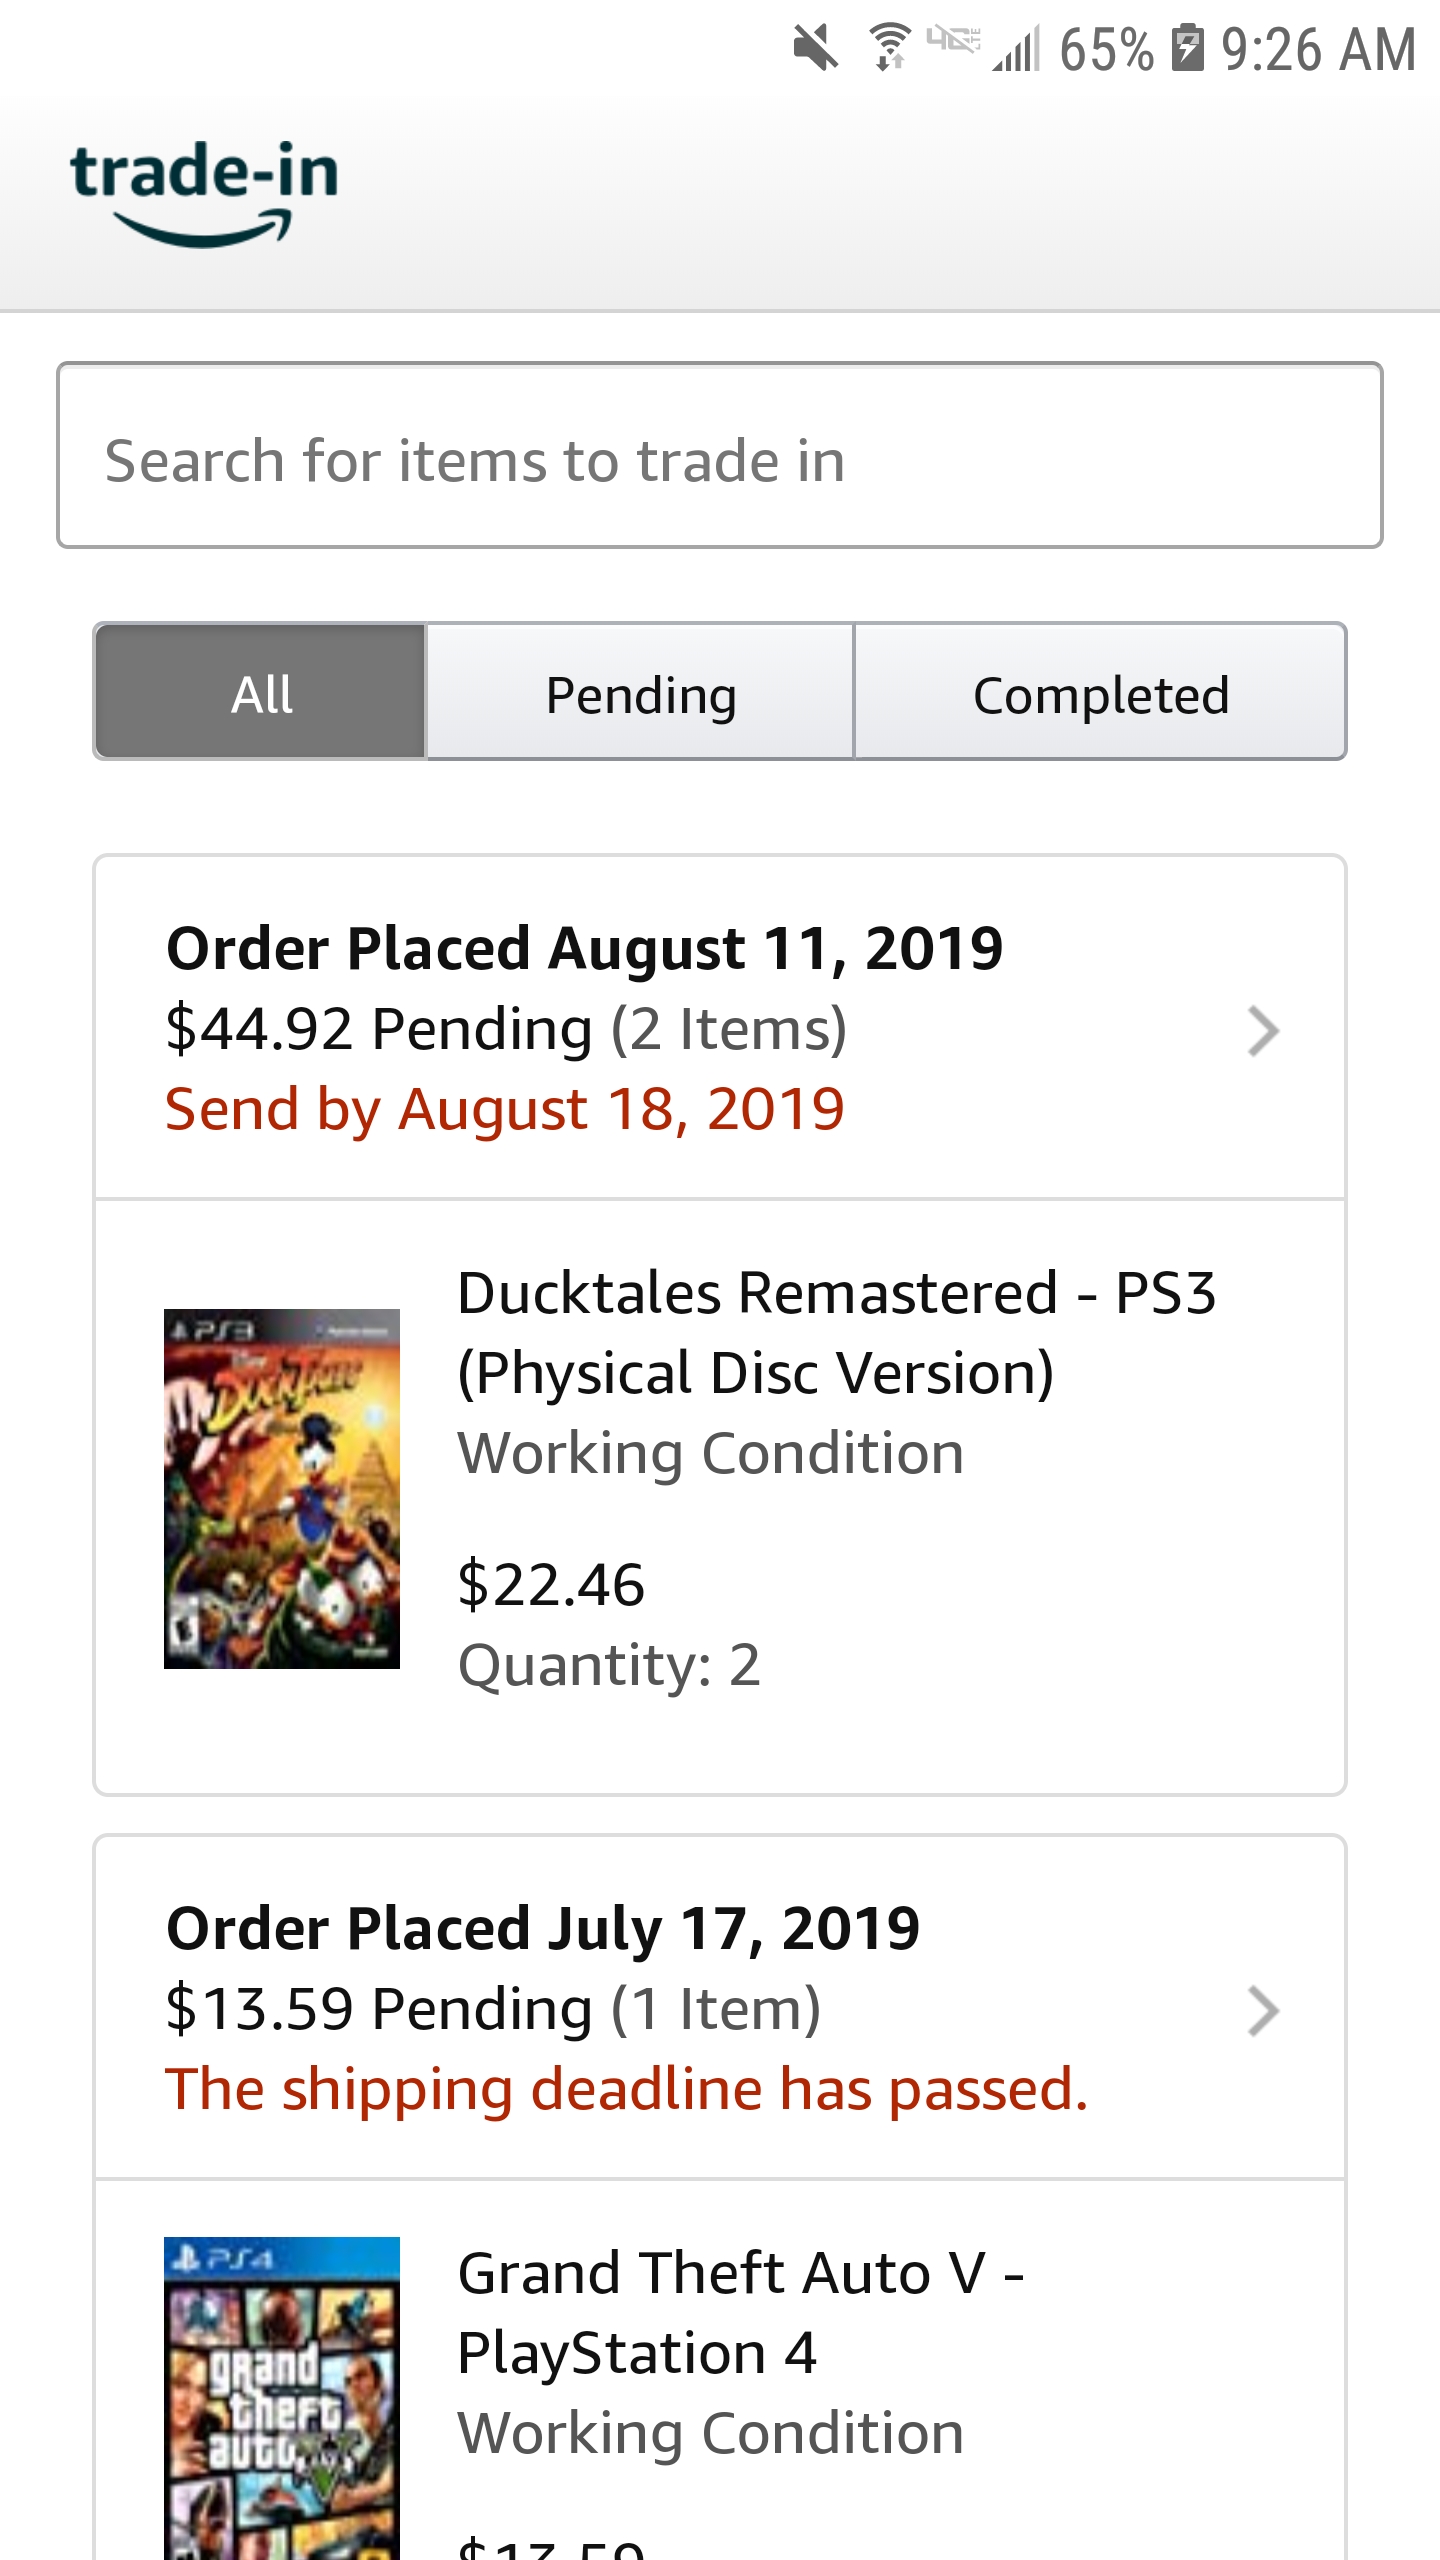Viewport: 1440px width, 2560px height.
Task: Tap the muted sound status icon
Action: 815,48
